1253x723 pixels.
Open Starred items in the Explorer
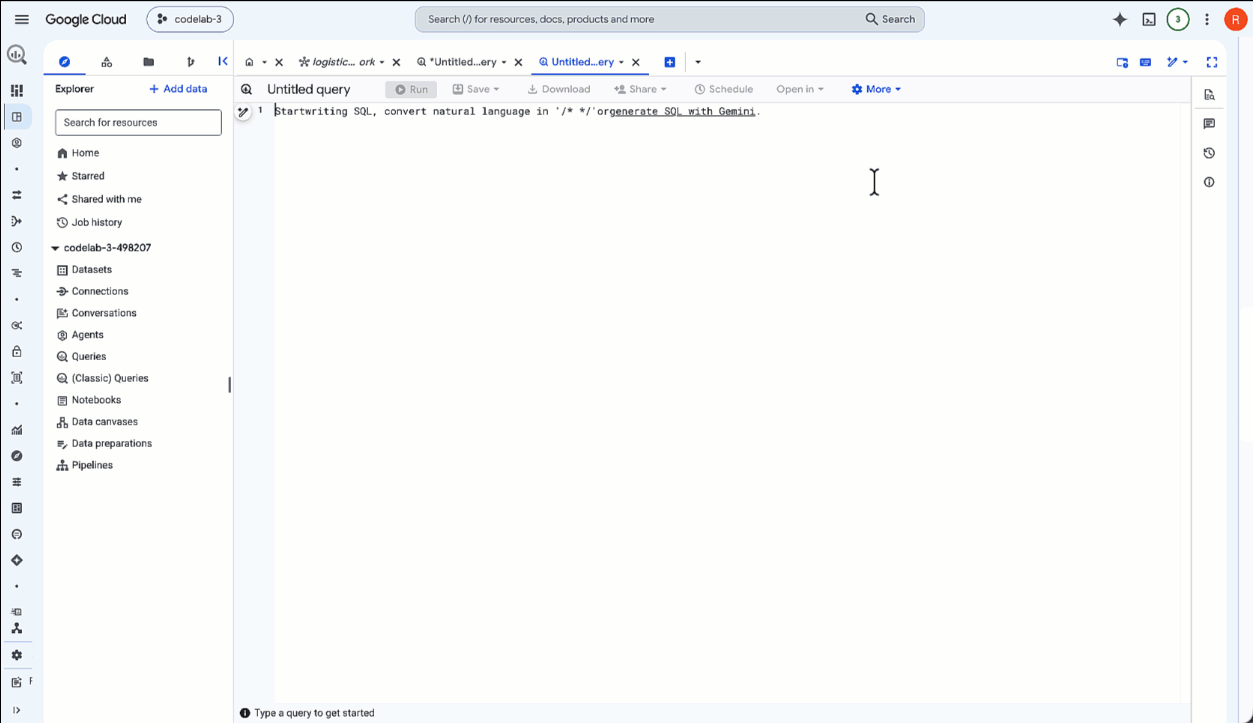pyautogui.click(x=81, y=176)
